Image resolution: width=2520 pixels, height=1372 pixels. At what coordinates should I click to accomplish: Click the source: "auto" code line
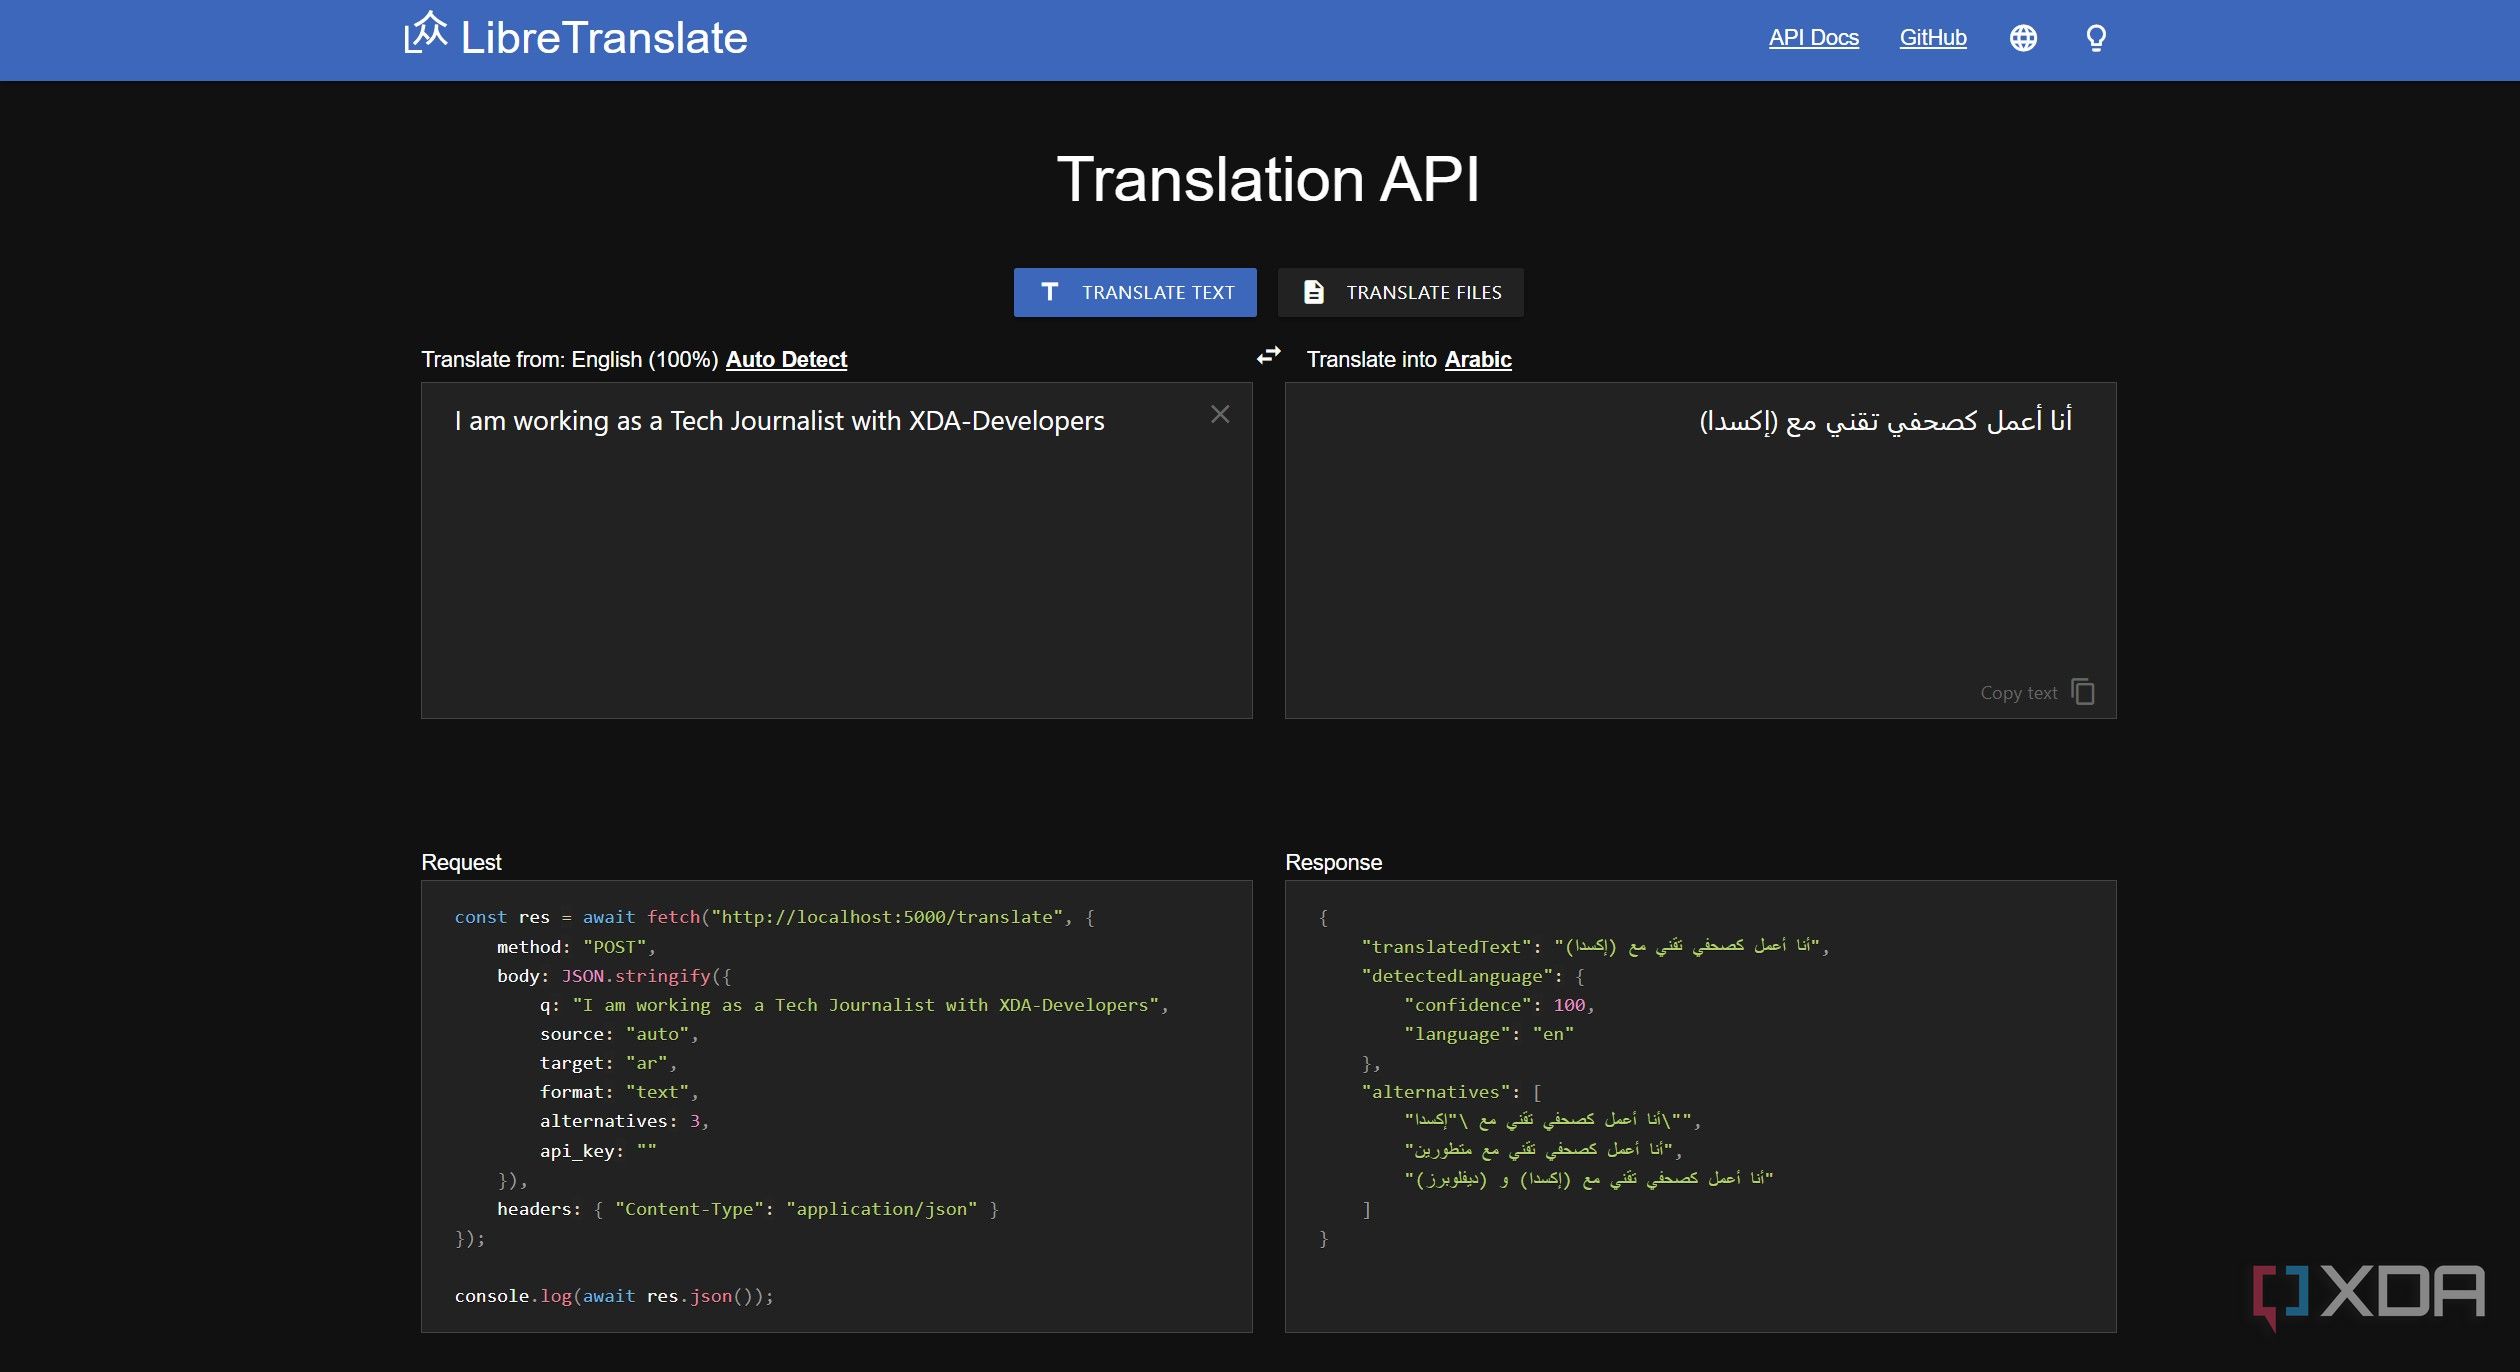click(x=619, y=1034)
